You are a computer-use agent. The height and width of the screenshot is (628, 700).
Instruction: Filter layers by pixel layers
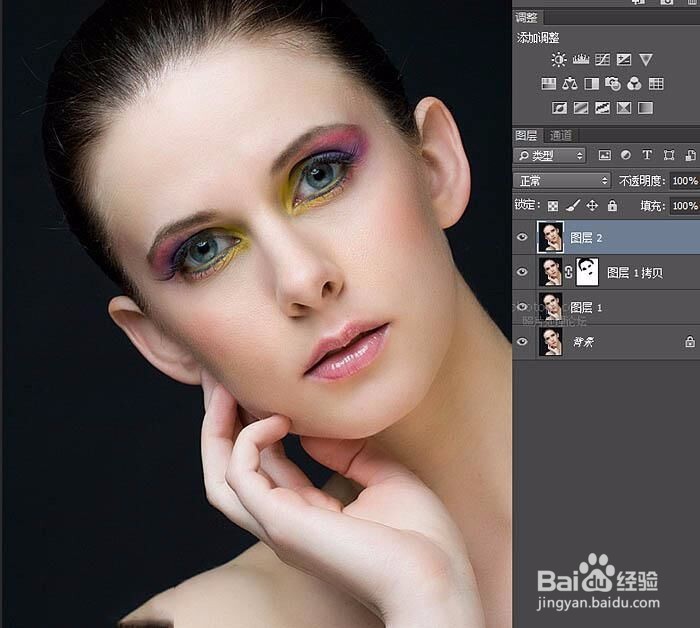click(x=604, y=155)
